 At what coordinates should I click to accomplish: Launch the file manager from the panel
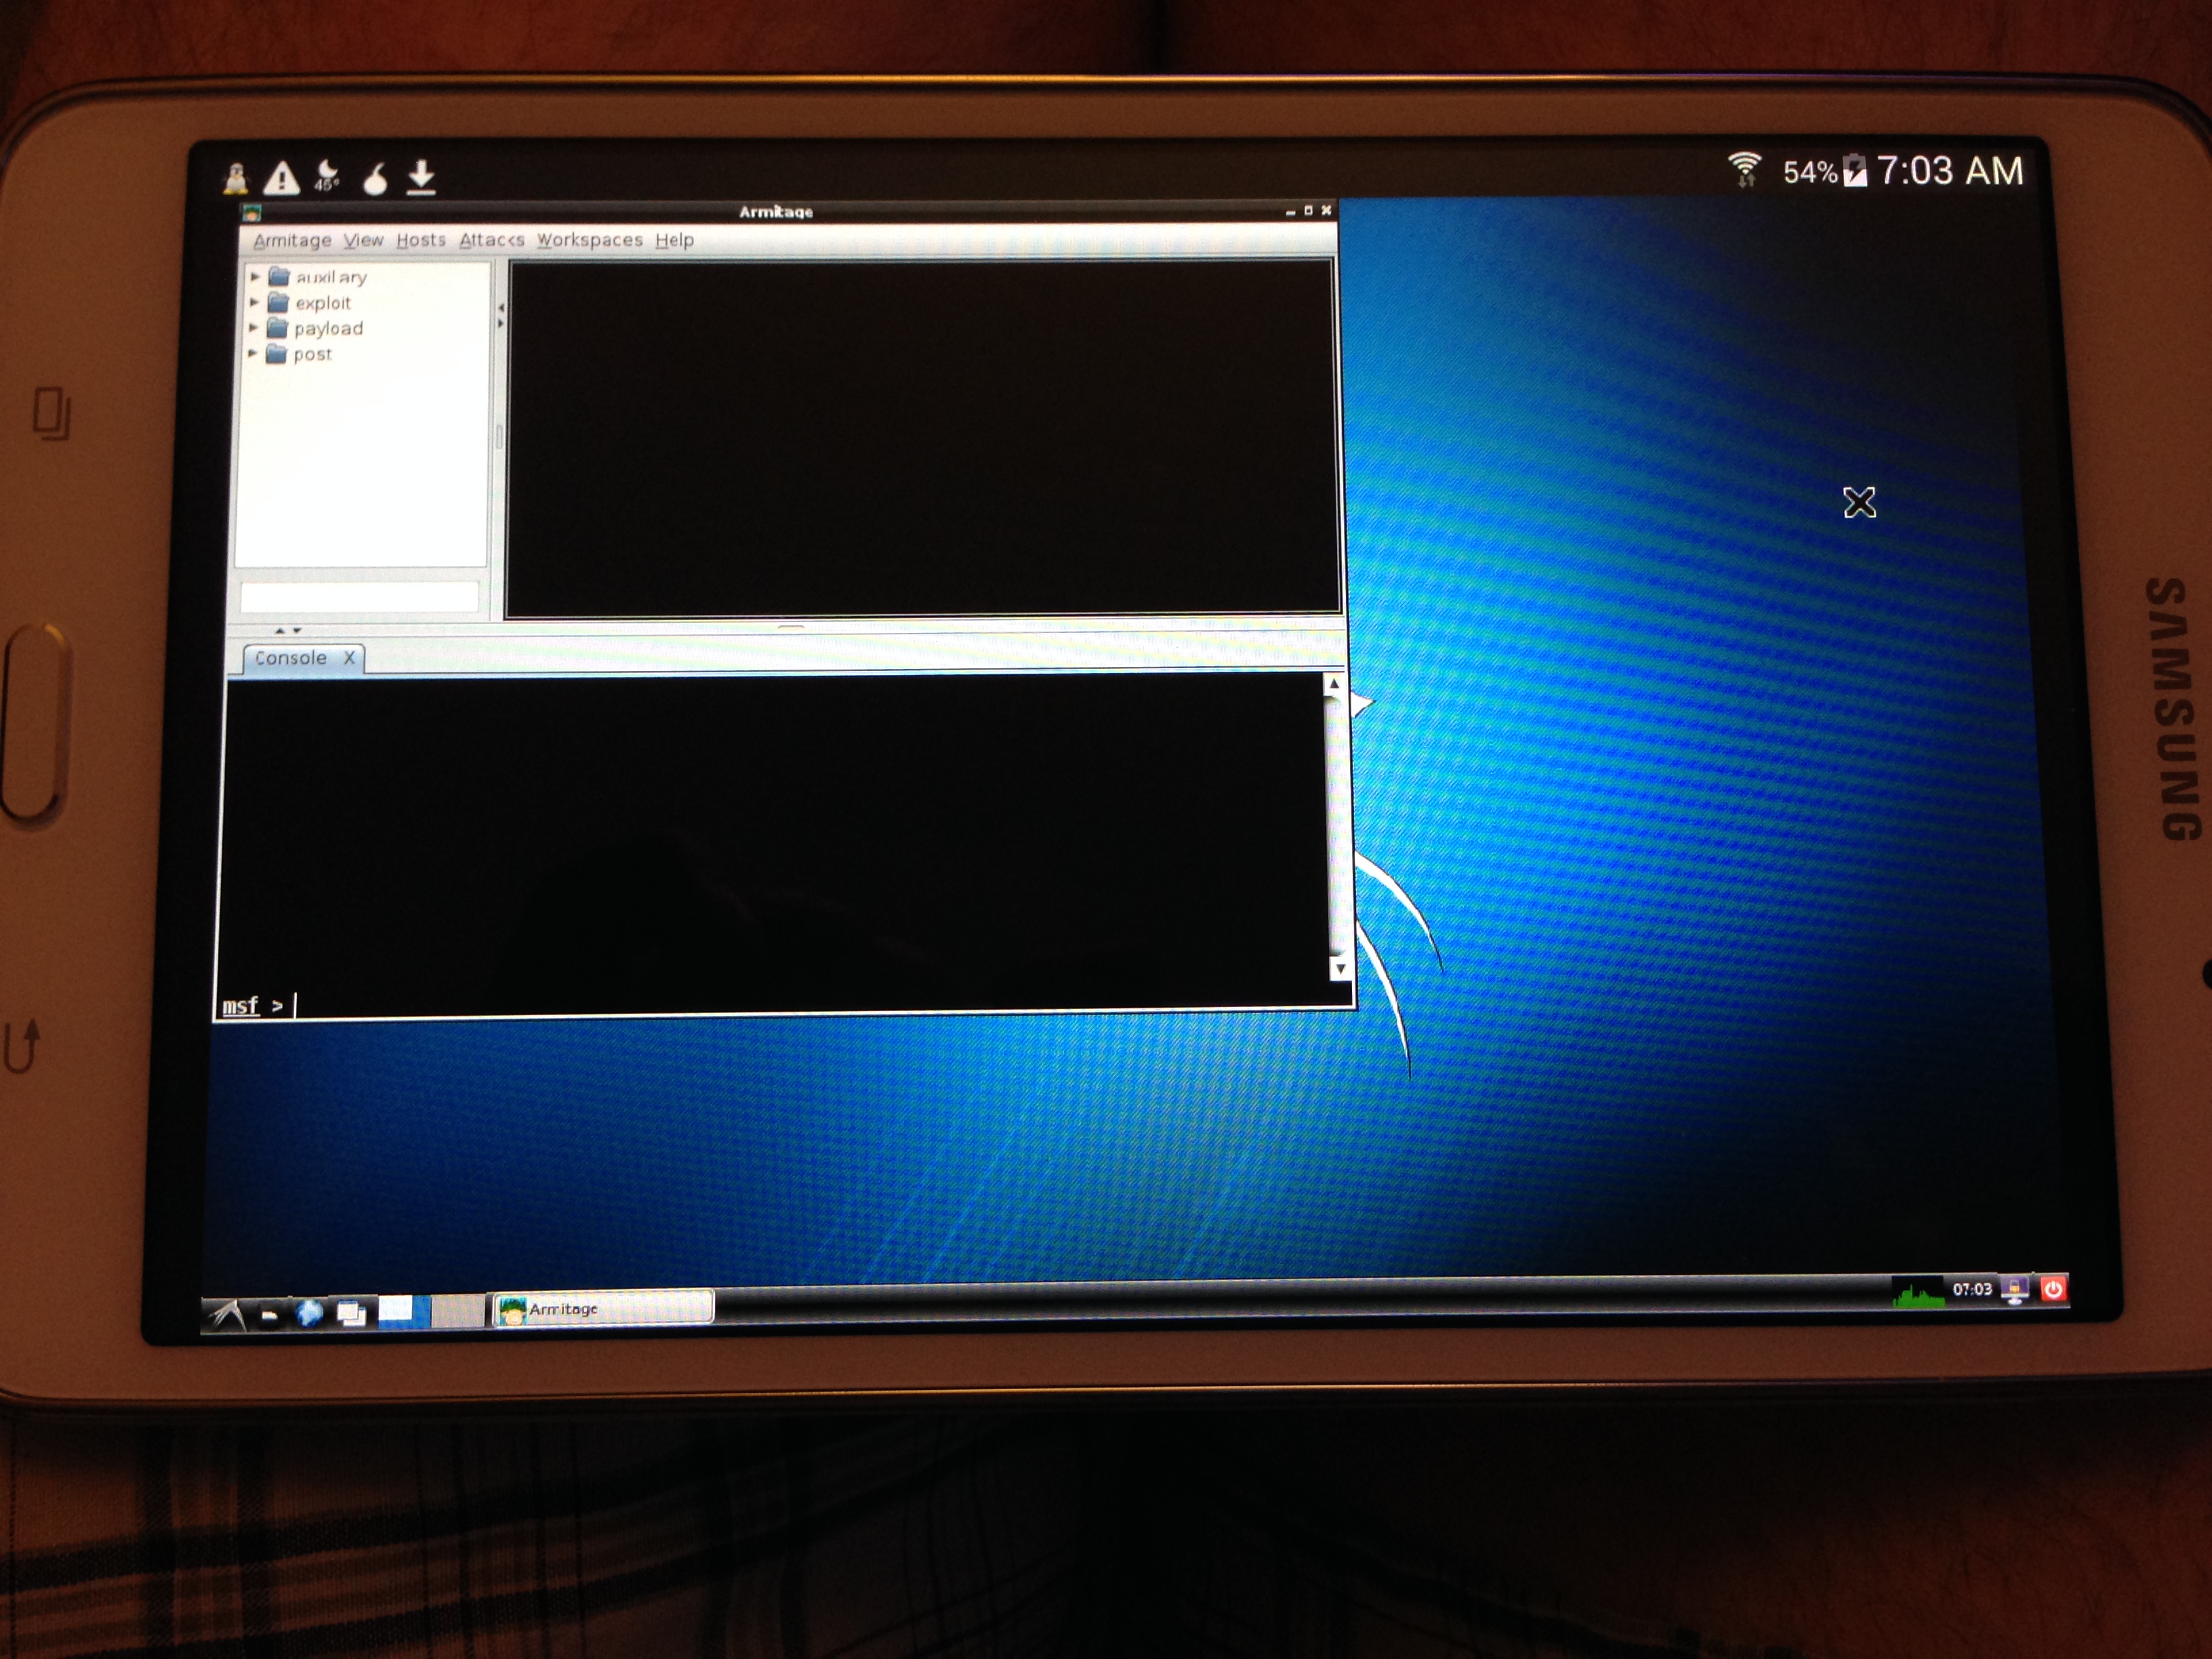(x=269, y=1316)
